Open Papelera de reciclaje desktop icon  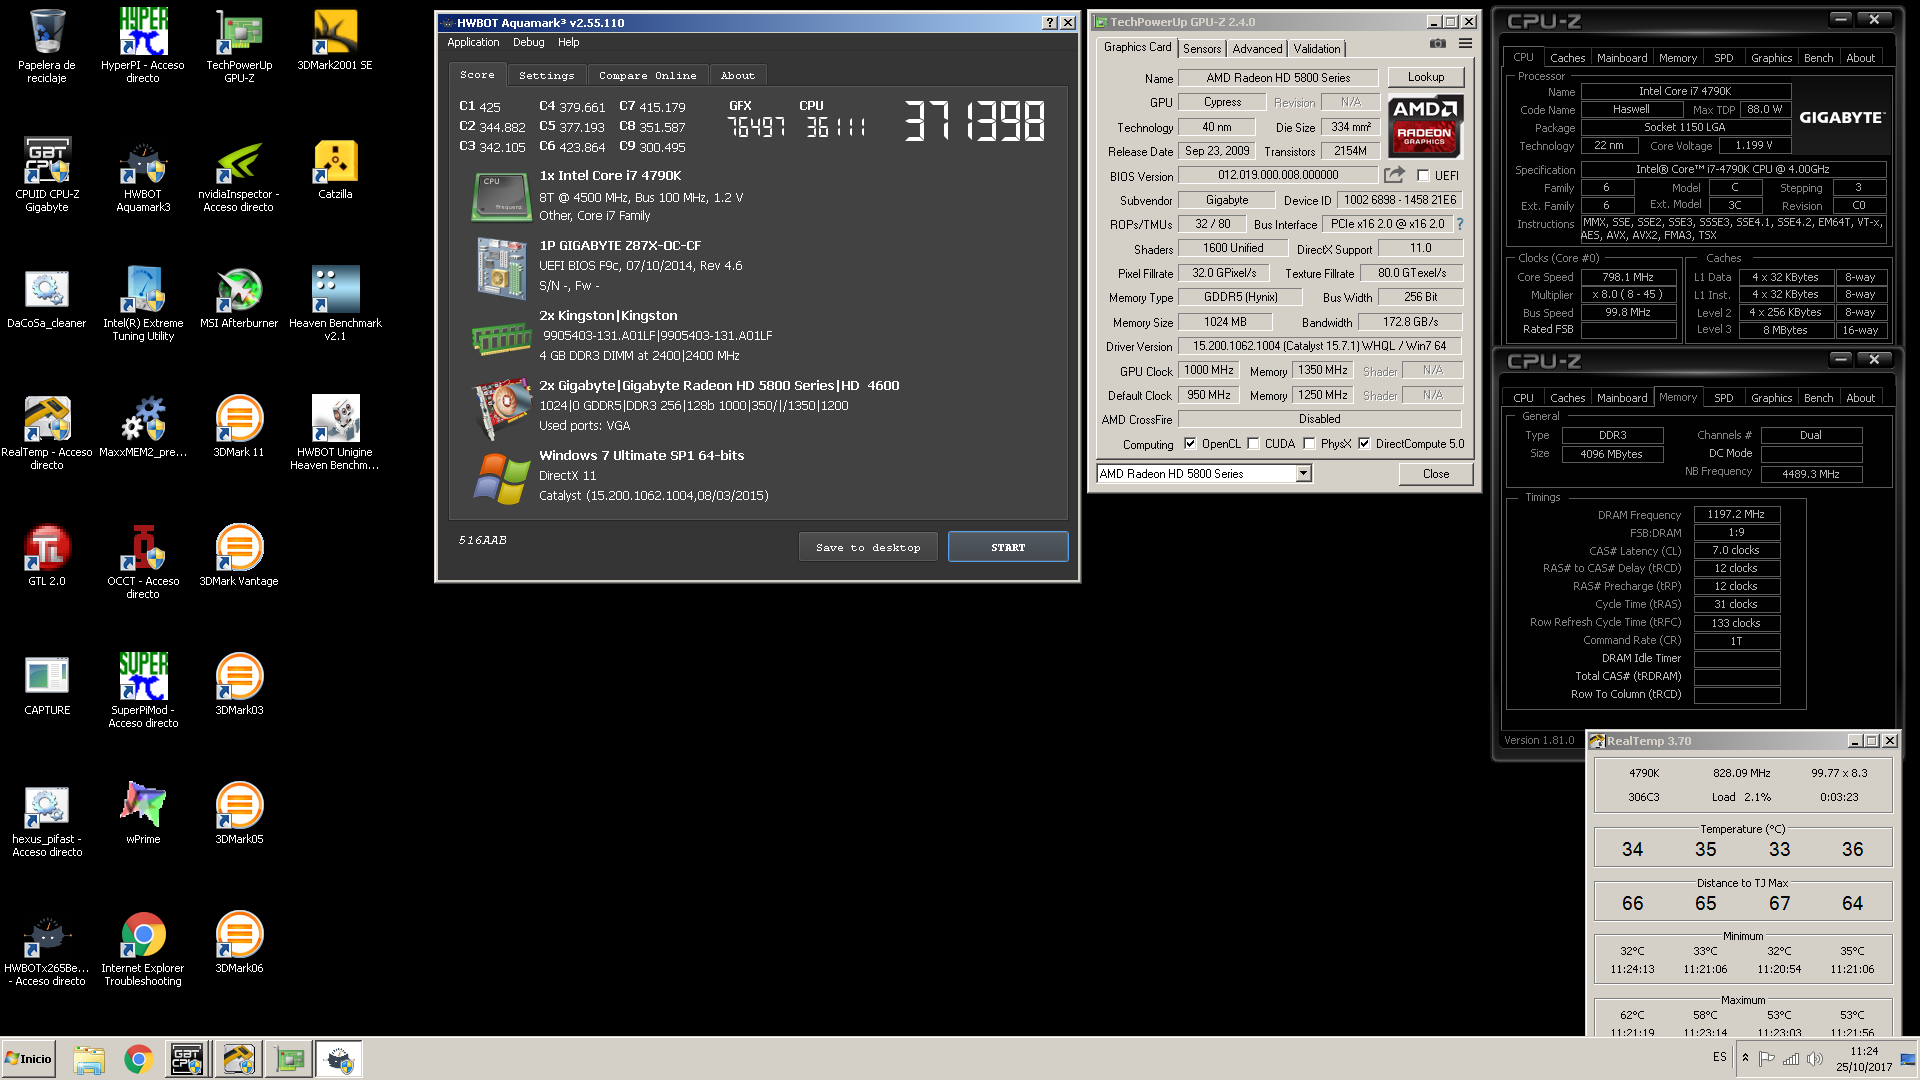pyautogui.click(x=47, y=45)
